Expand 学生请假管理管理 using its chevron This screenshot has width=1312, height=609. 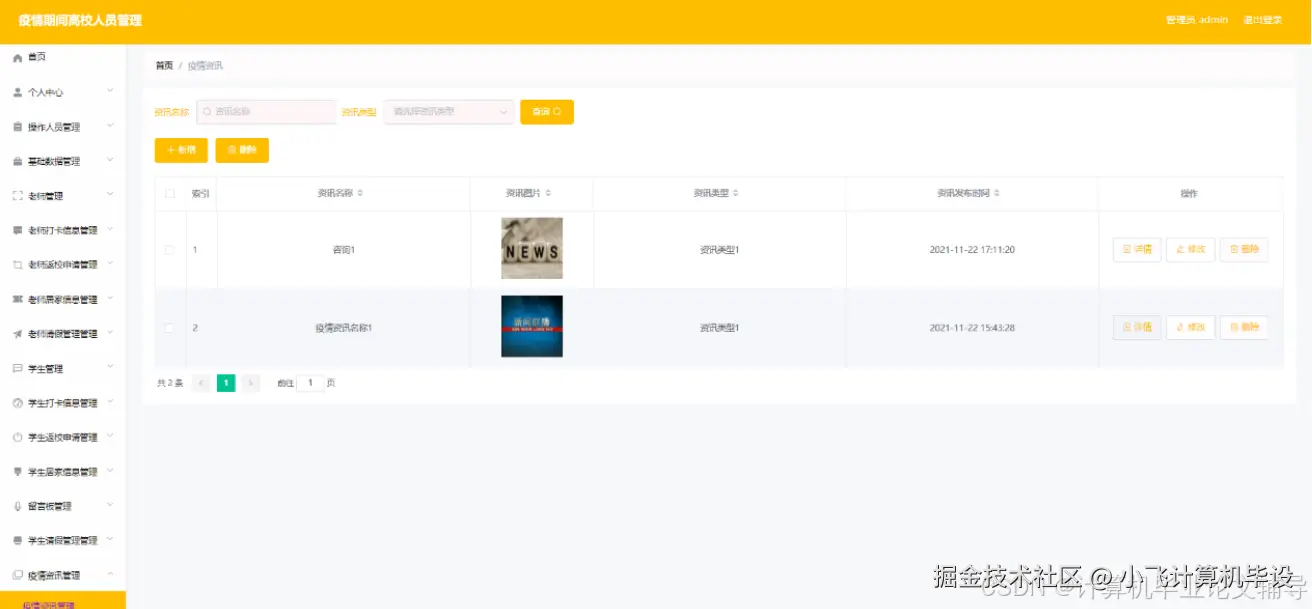[x=110, y=540]
